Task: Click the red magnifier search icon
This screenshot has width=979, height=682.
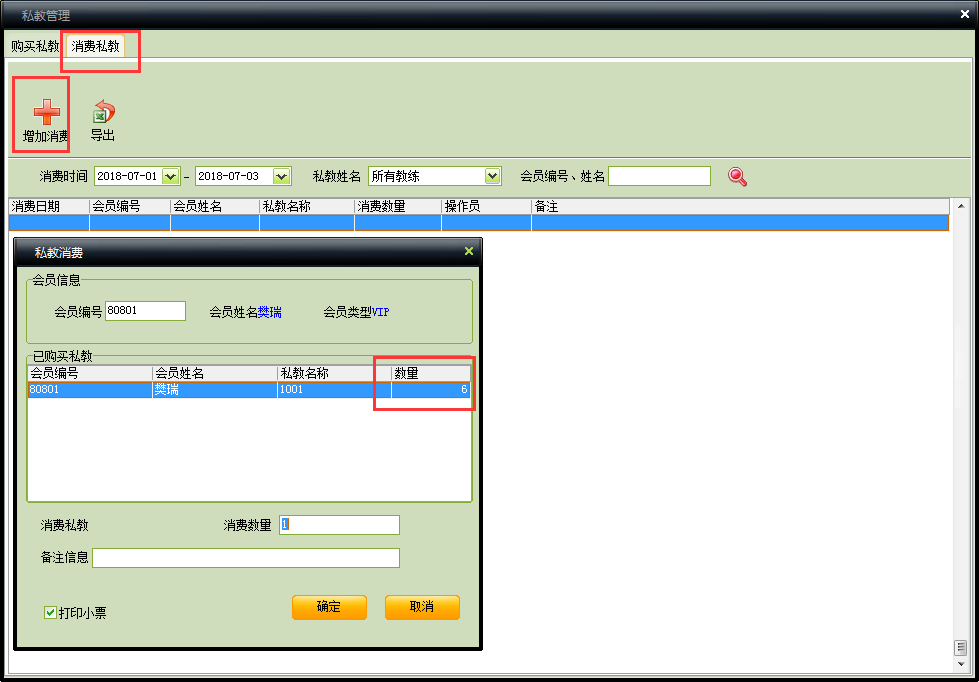Action: pyautogui.click(x=738, y=177)
